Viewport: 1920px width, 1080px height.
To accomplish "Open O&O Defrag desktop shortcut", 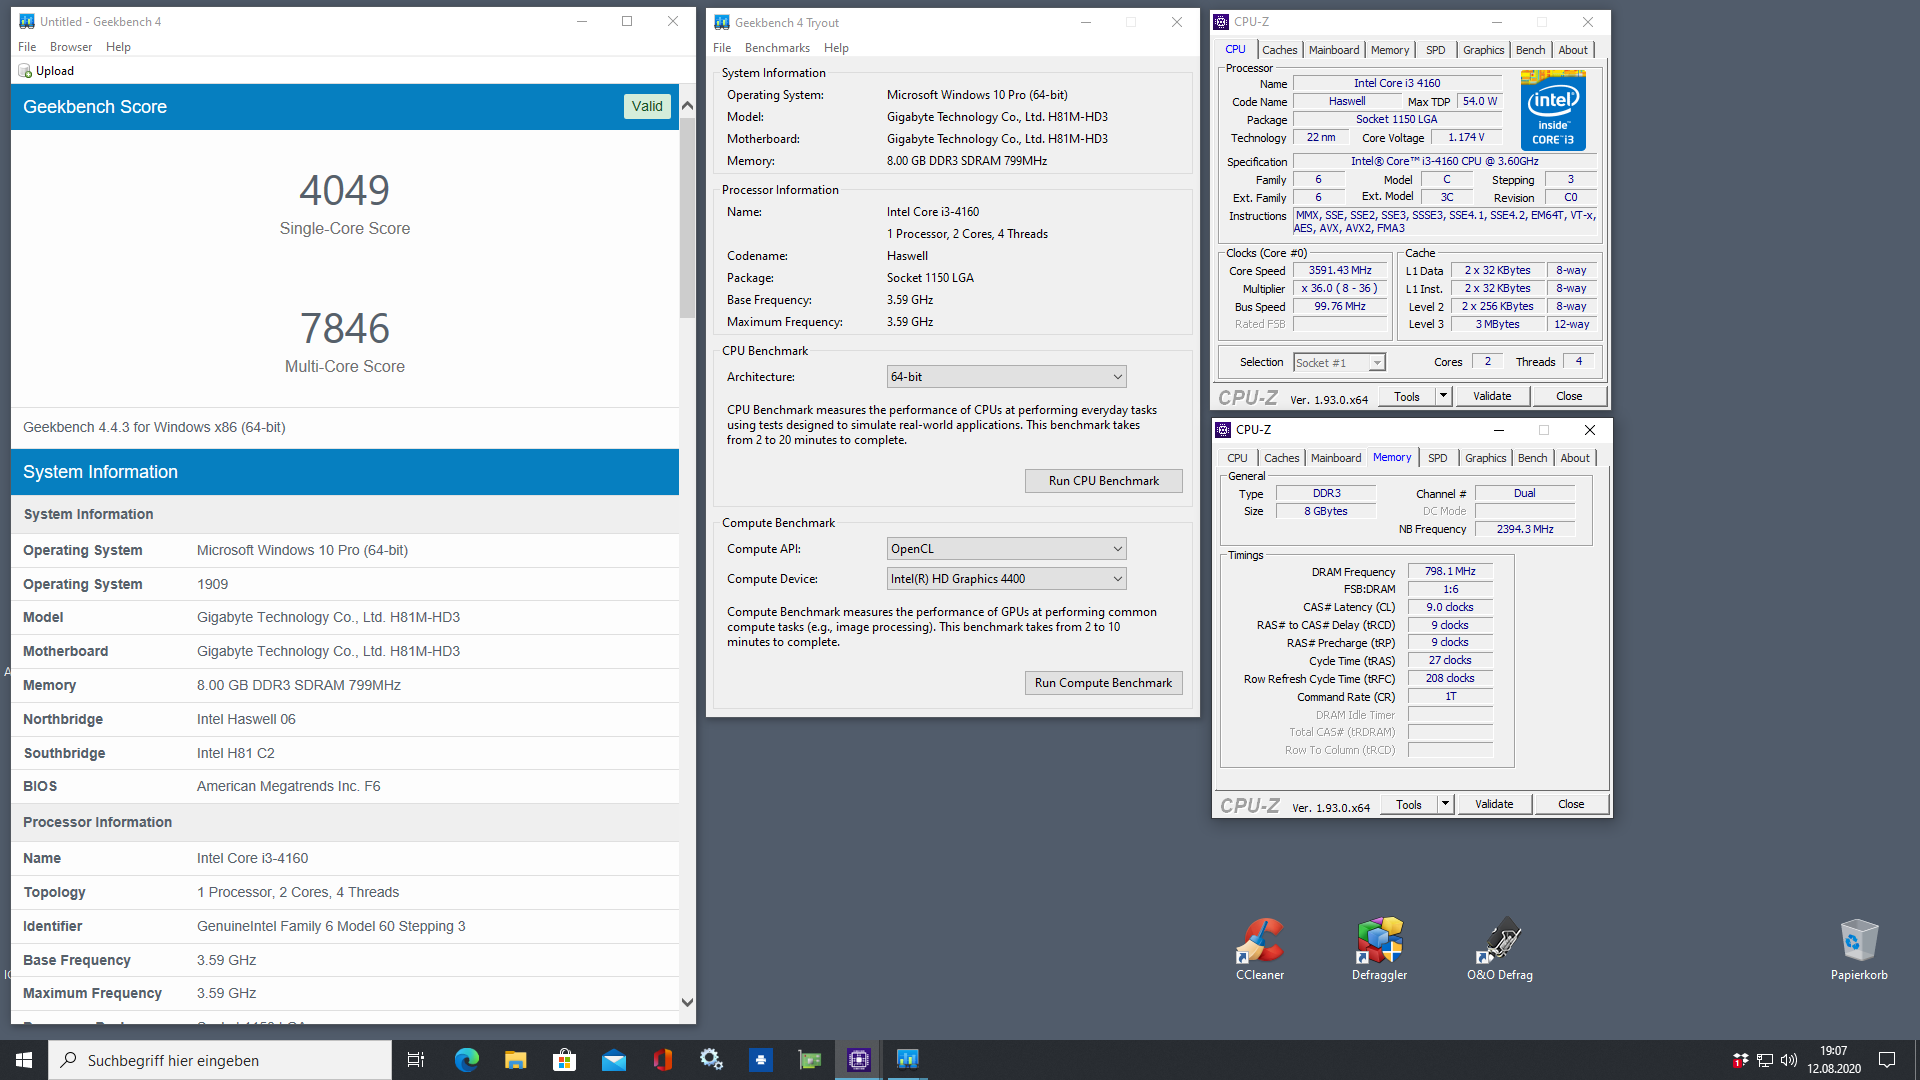I will pos(1499,949).
